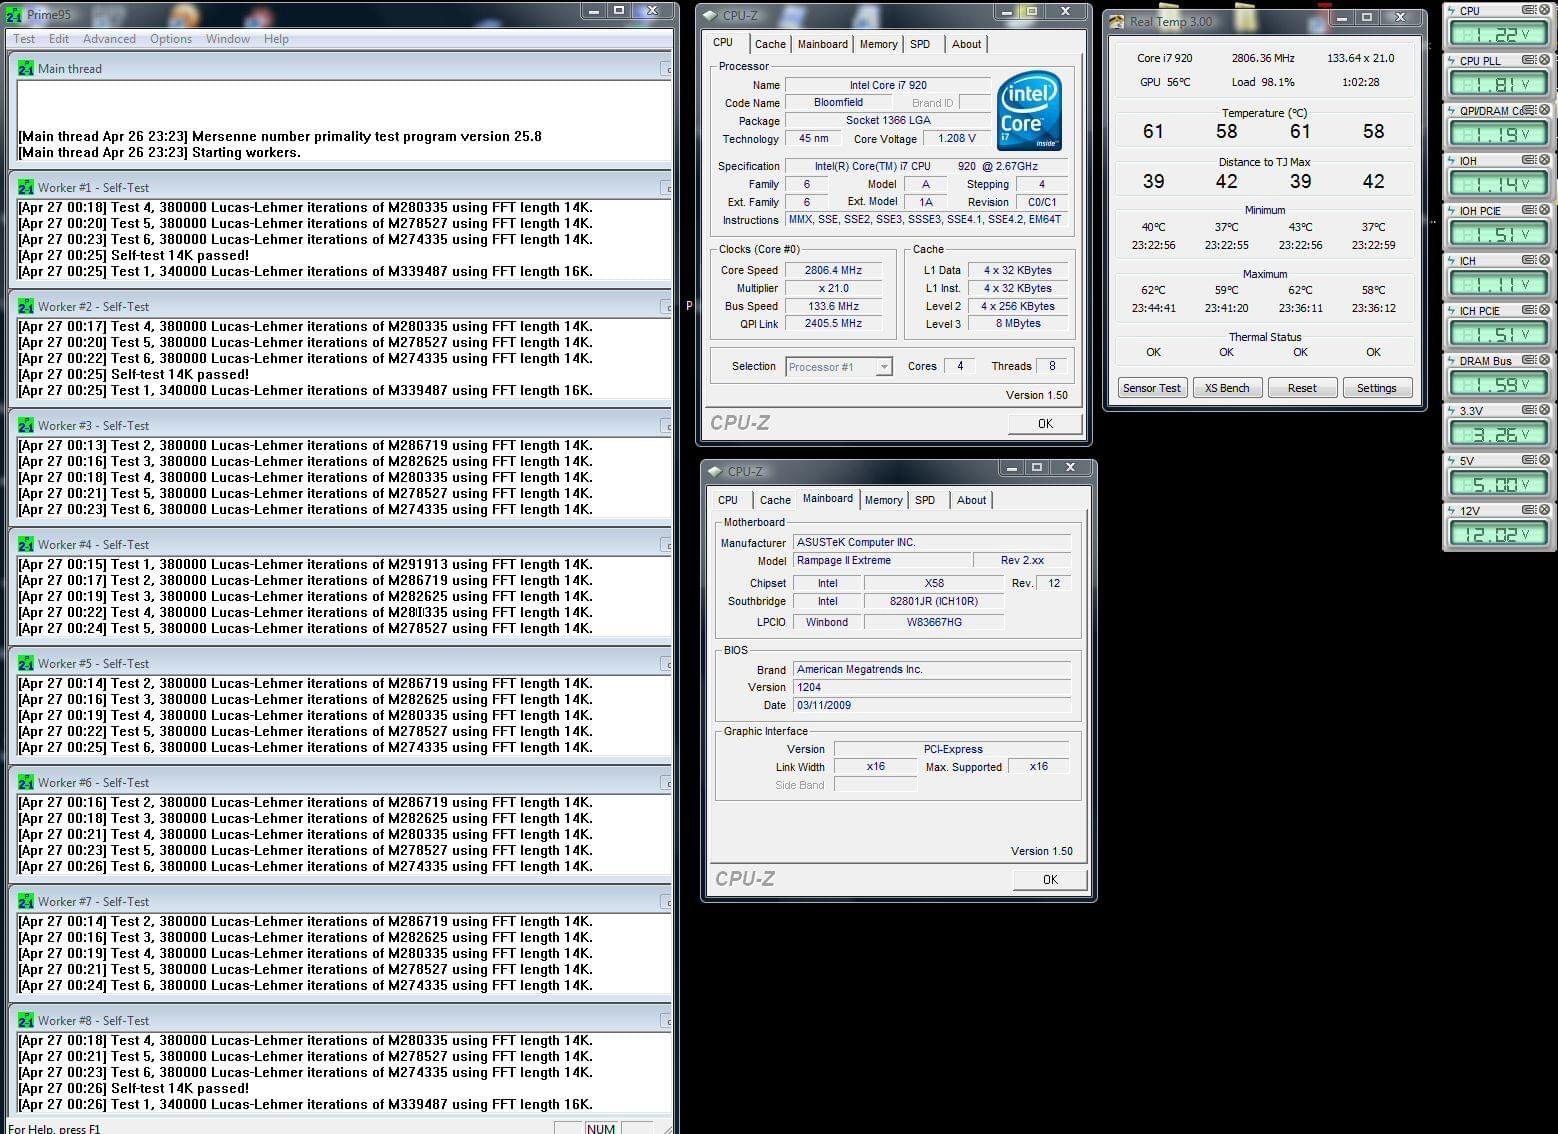Click the Intel Core i7 logo in CPU-Z

click(1029, 110)
